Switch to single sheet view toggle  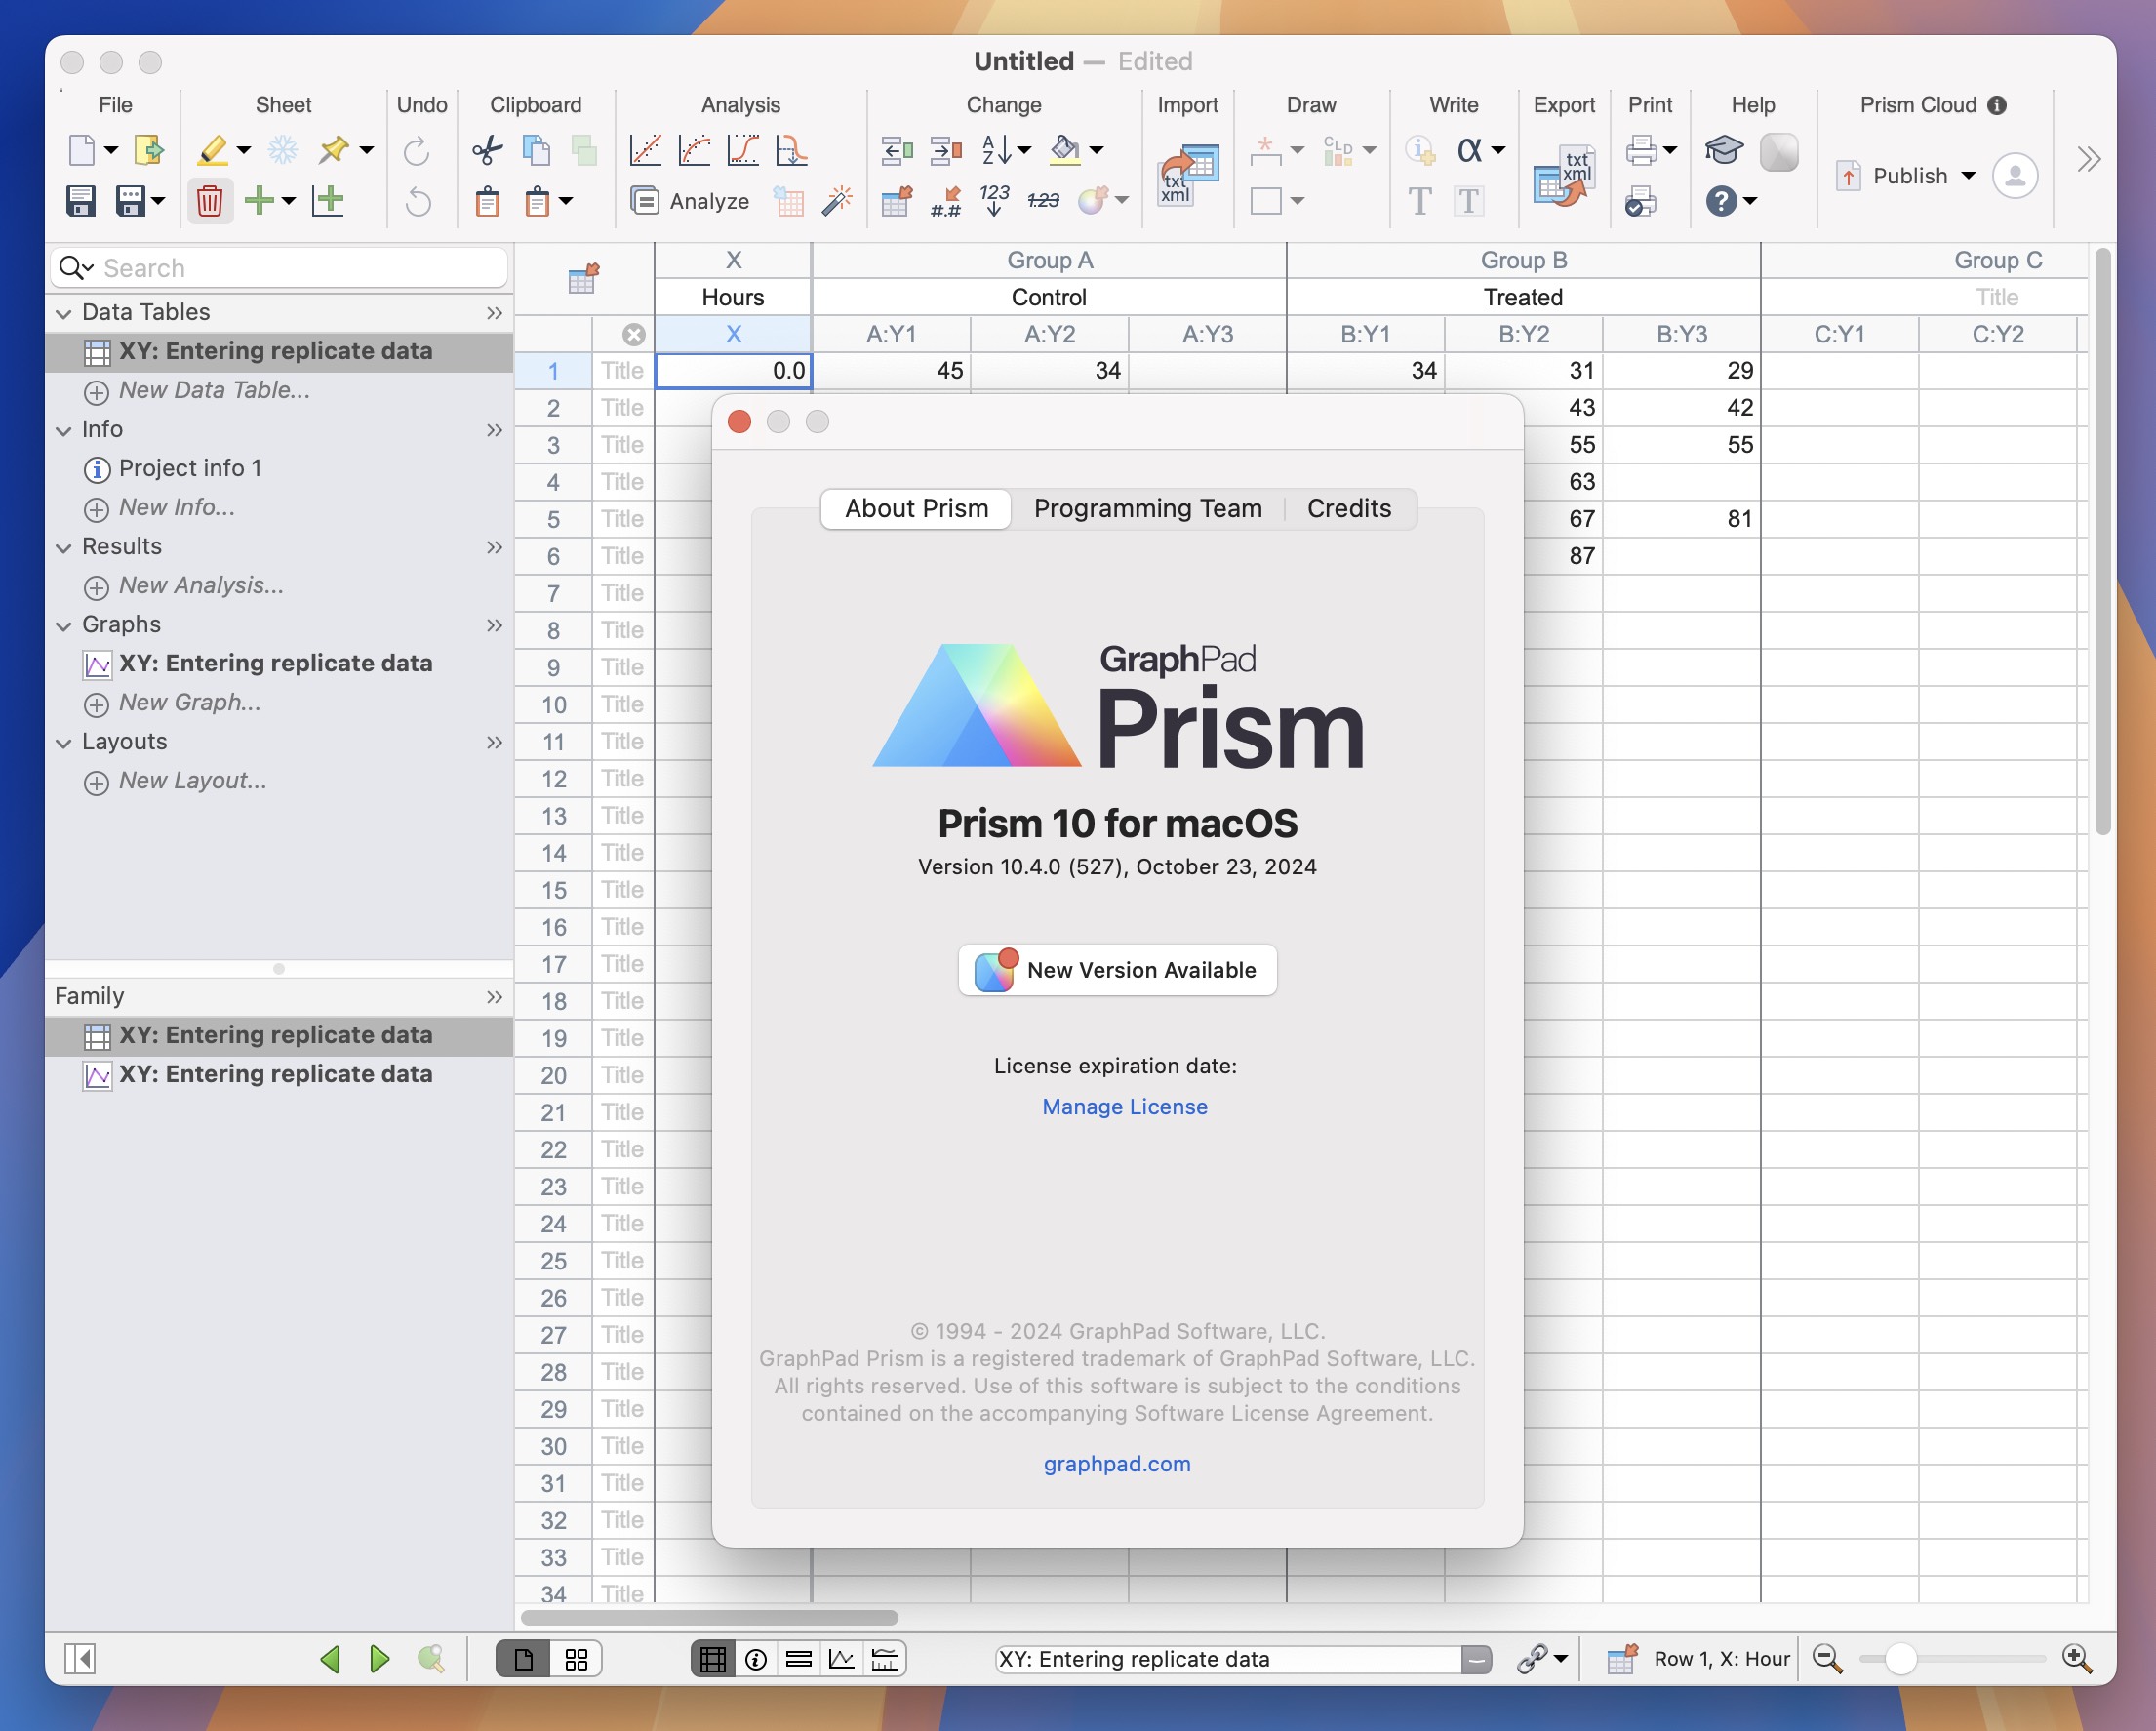523,1660
